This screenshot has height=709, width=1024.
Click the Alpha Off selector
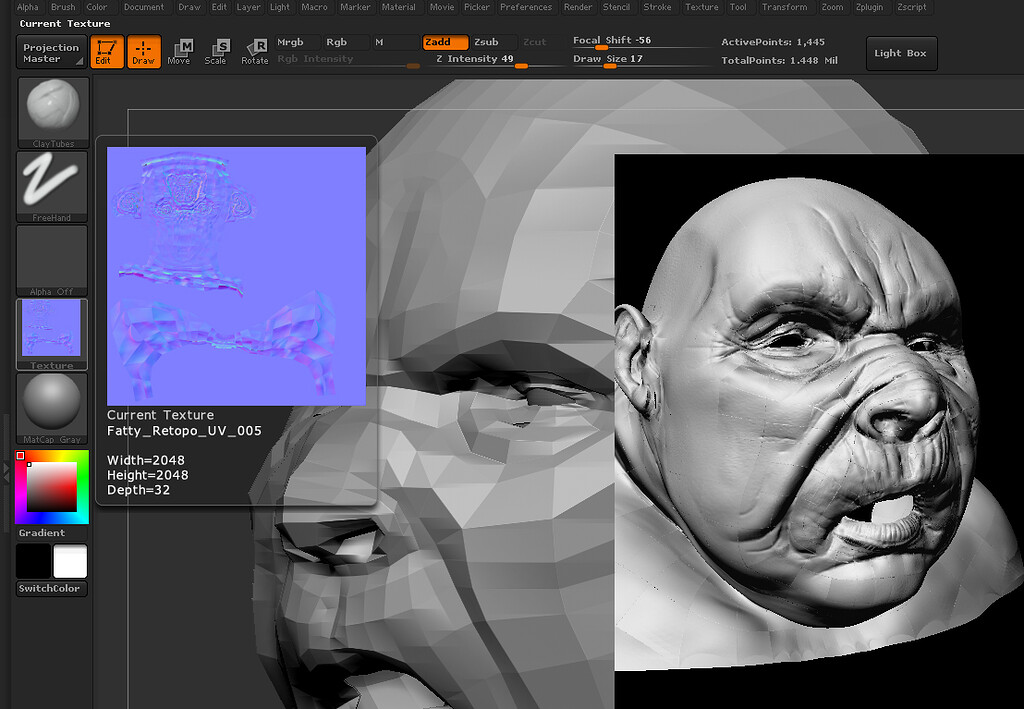click(51, 258)
